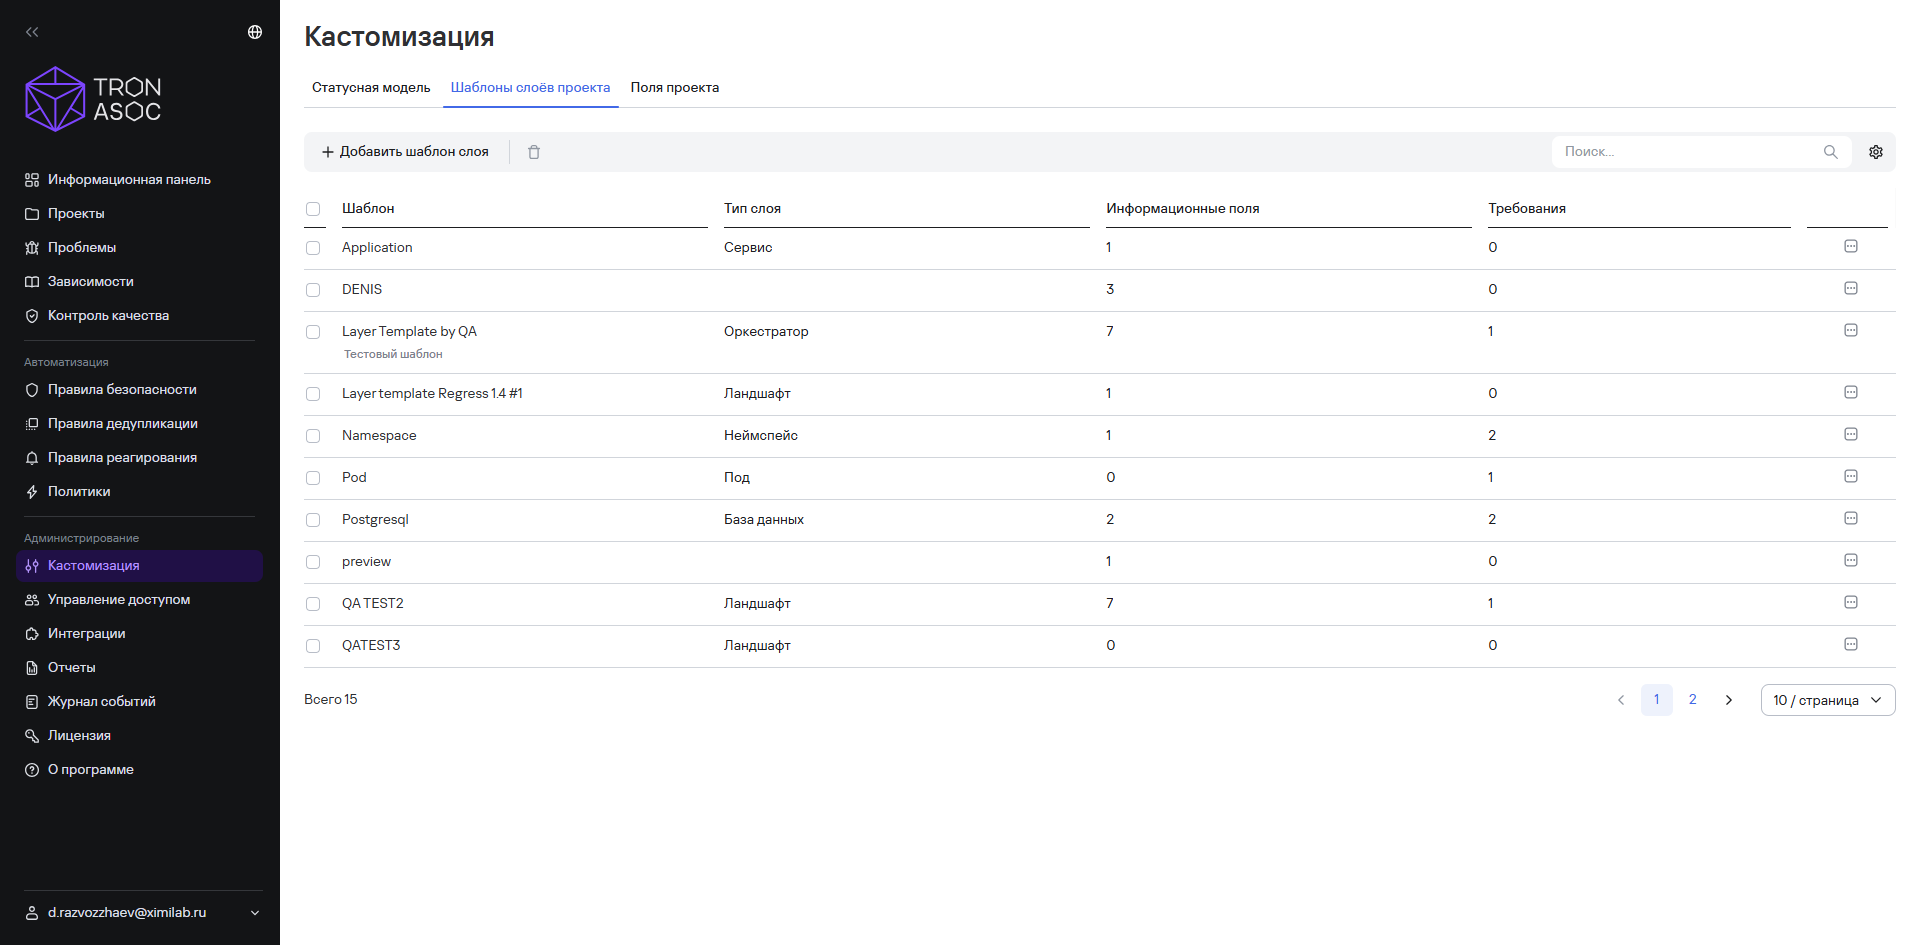1920x945 pixels.
Task: Open Интеграции page
Action: (139, 634)
